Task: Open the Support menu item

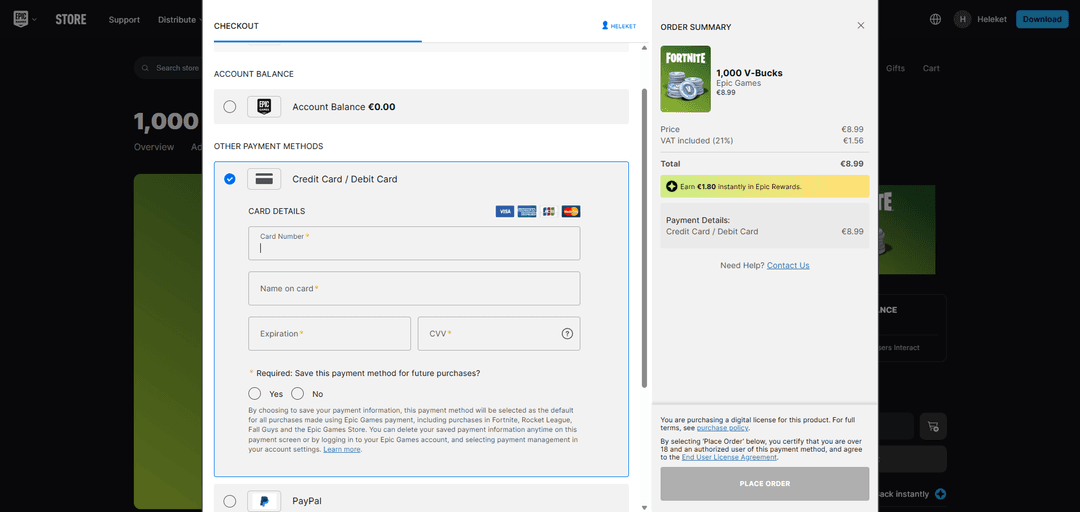Action: coord(124,20)
